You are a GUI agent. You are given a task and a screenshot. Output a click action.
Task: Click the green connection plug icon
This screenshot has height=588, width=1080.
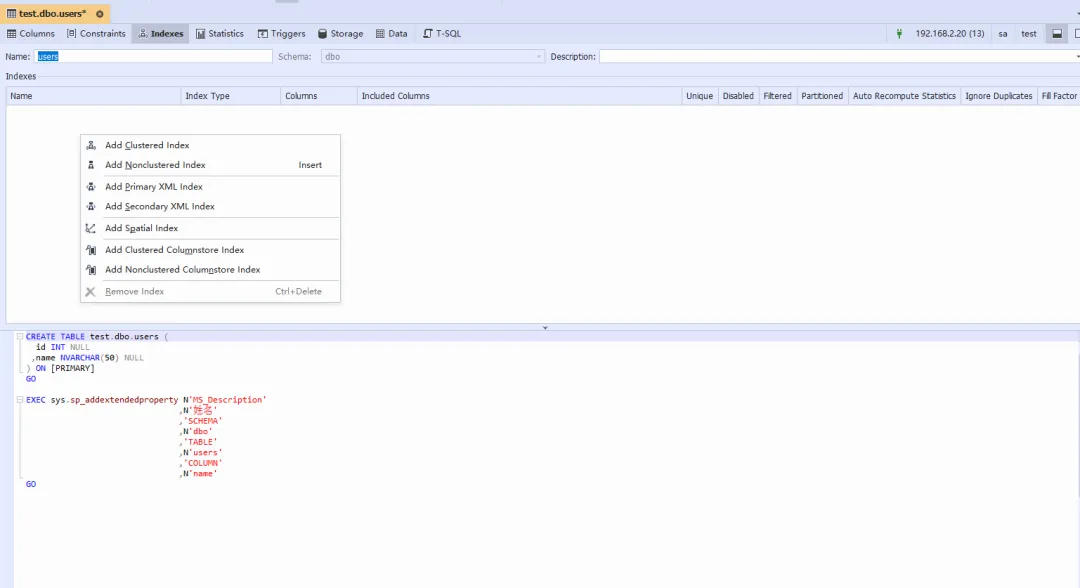pos(903,34)
